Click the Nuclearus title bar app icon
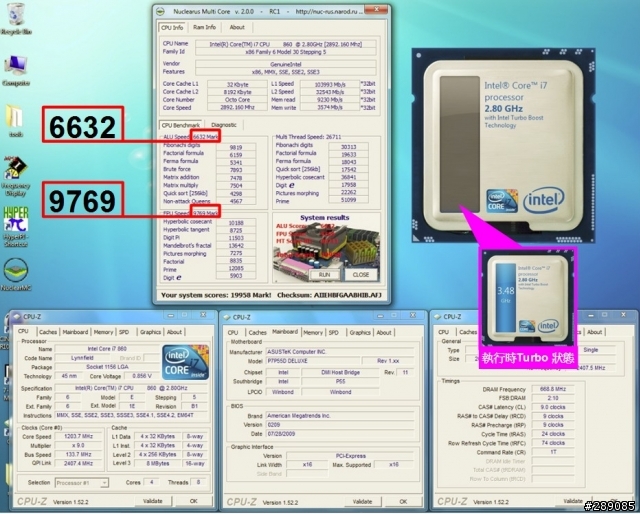Viewport: 640px width, 514px height. click(160, 11)
